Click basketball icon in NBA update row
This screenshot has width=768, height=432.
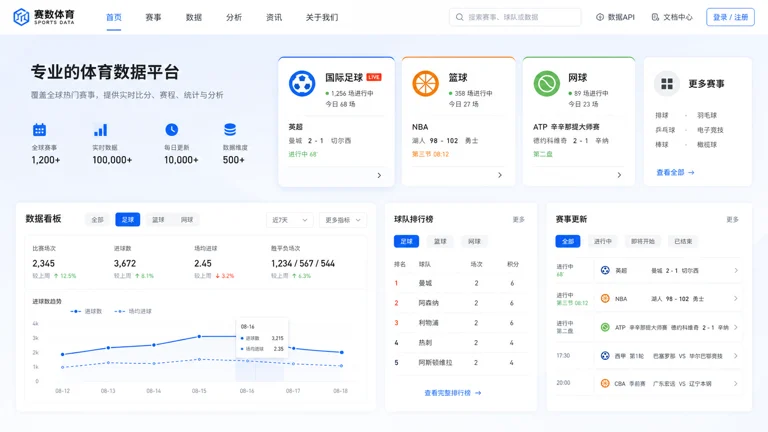tap(605, 299)
